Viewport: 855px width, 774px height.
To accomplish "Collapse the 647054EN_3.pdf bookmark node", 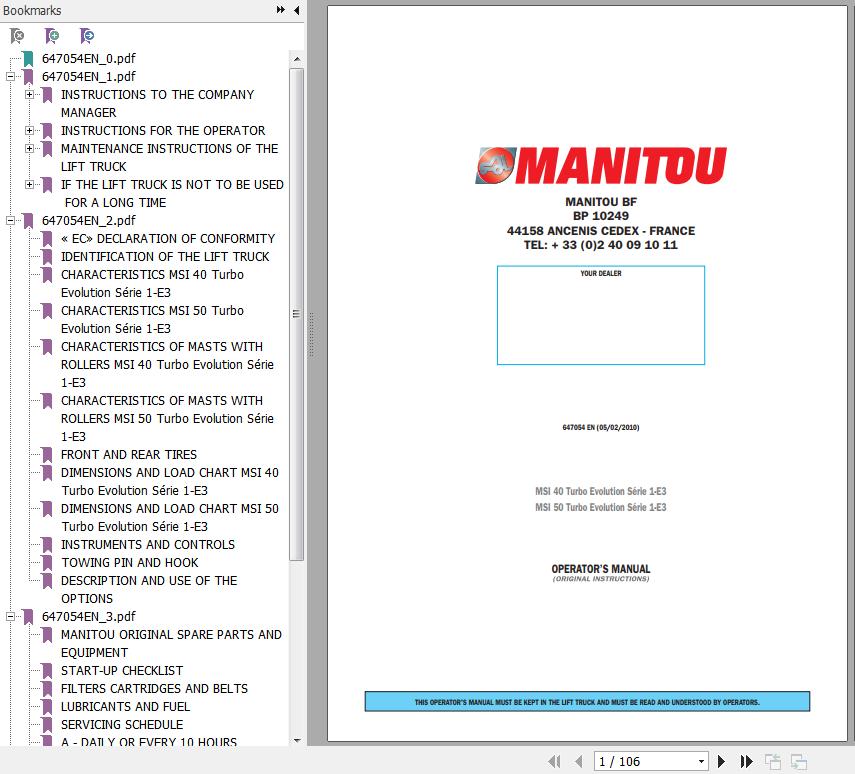I will pos(10,616).
